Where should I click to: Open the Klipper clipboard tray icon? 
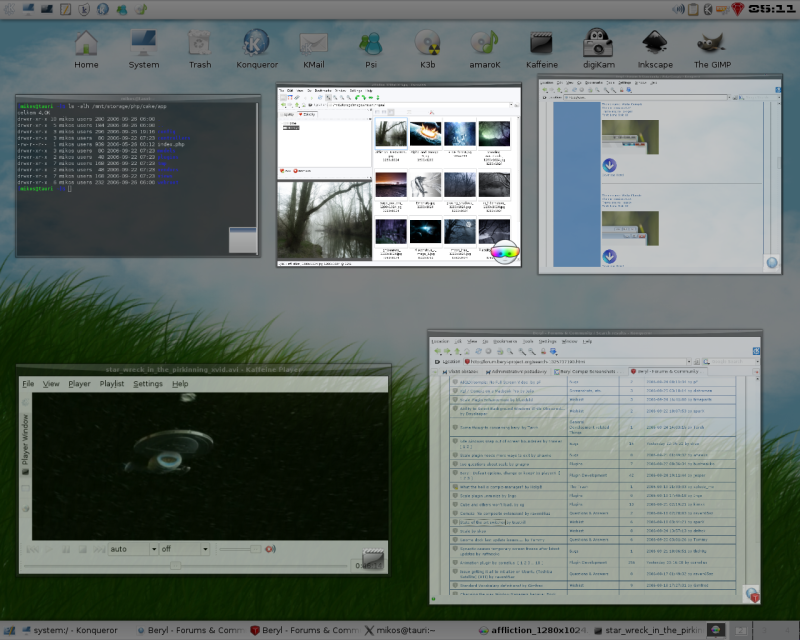(693, 9)
